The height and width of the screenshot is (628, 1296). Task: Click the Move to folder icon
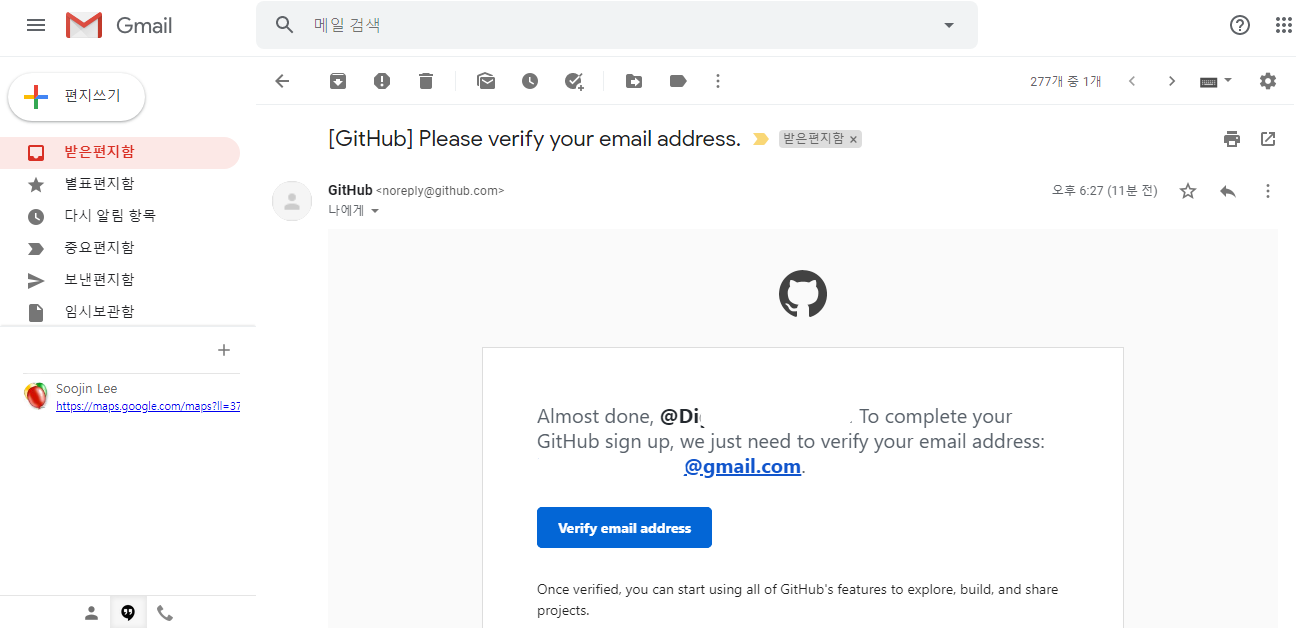(634, 81)
